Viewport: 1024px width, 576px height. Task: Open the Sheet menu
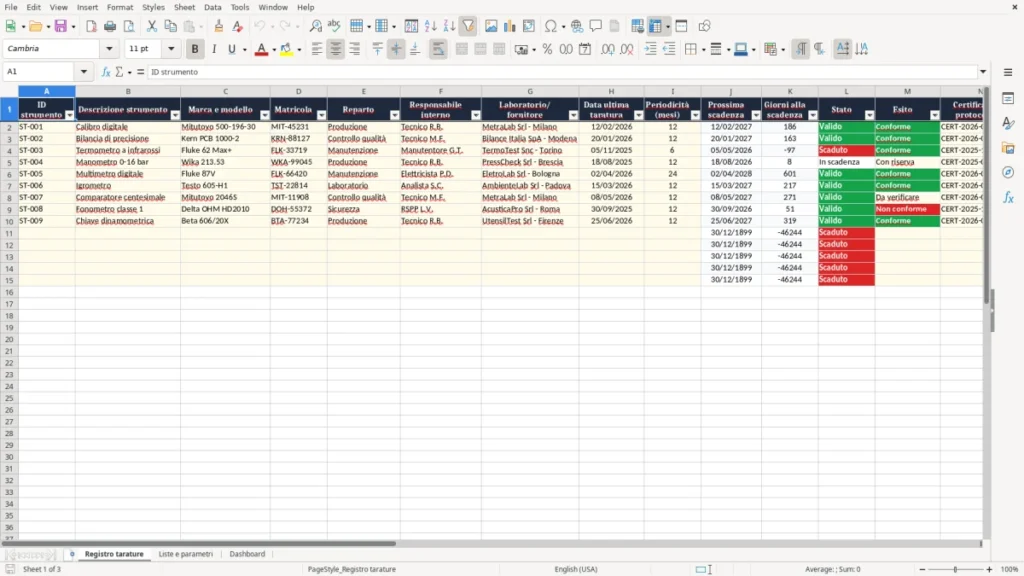(184, 7)
